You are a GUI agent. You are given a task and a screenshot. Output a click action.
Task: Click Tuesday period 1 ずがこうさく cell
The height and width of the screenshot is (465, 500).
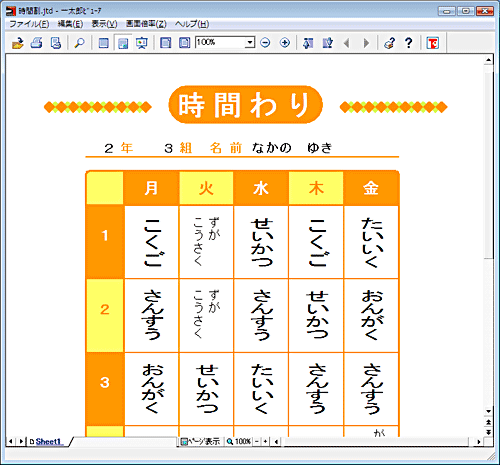pyautogui.click(x=206, y=242)
